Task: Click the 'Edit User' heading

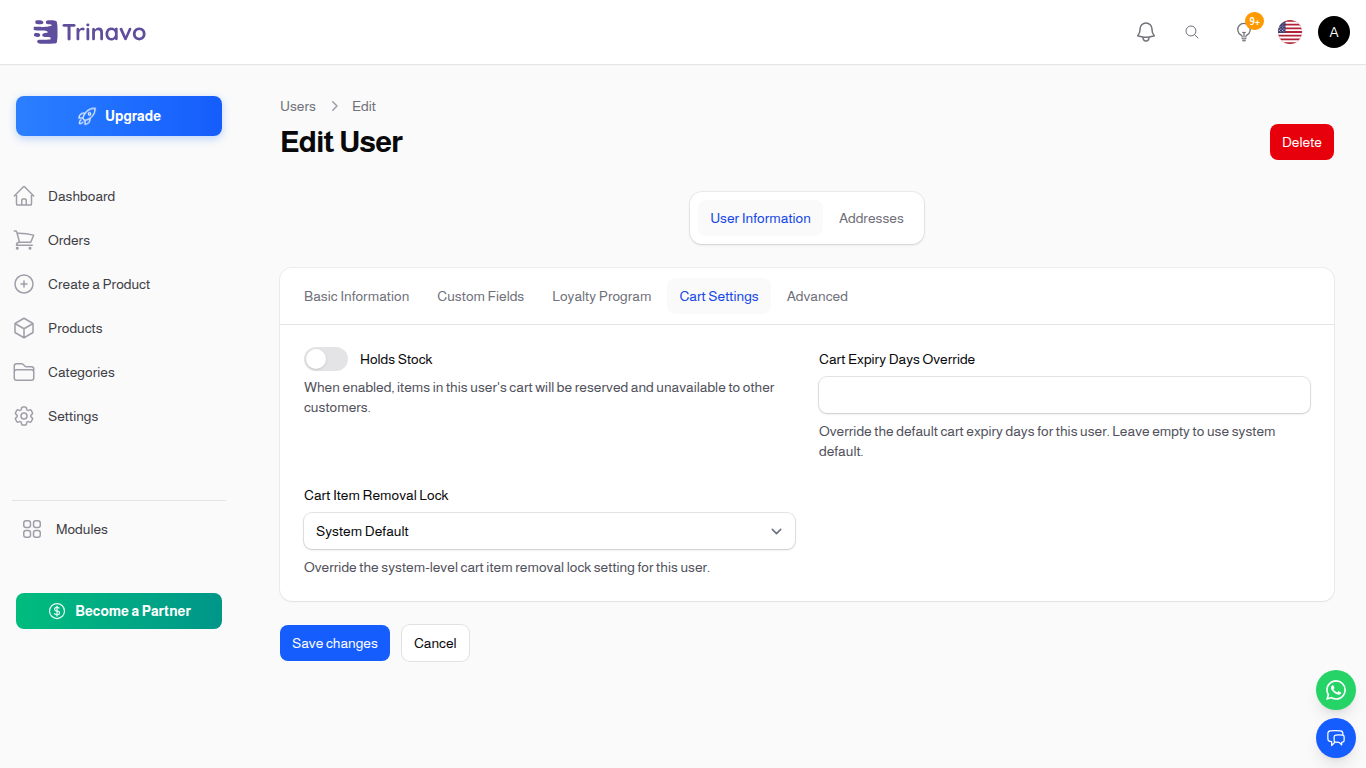Action: point(341,142)
